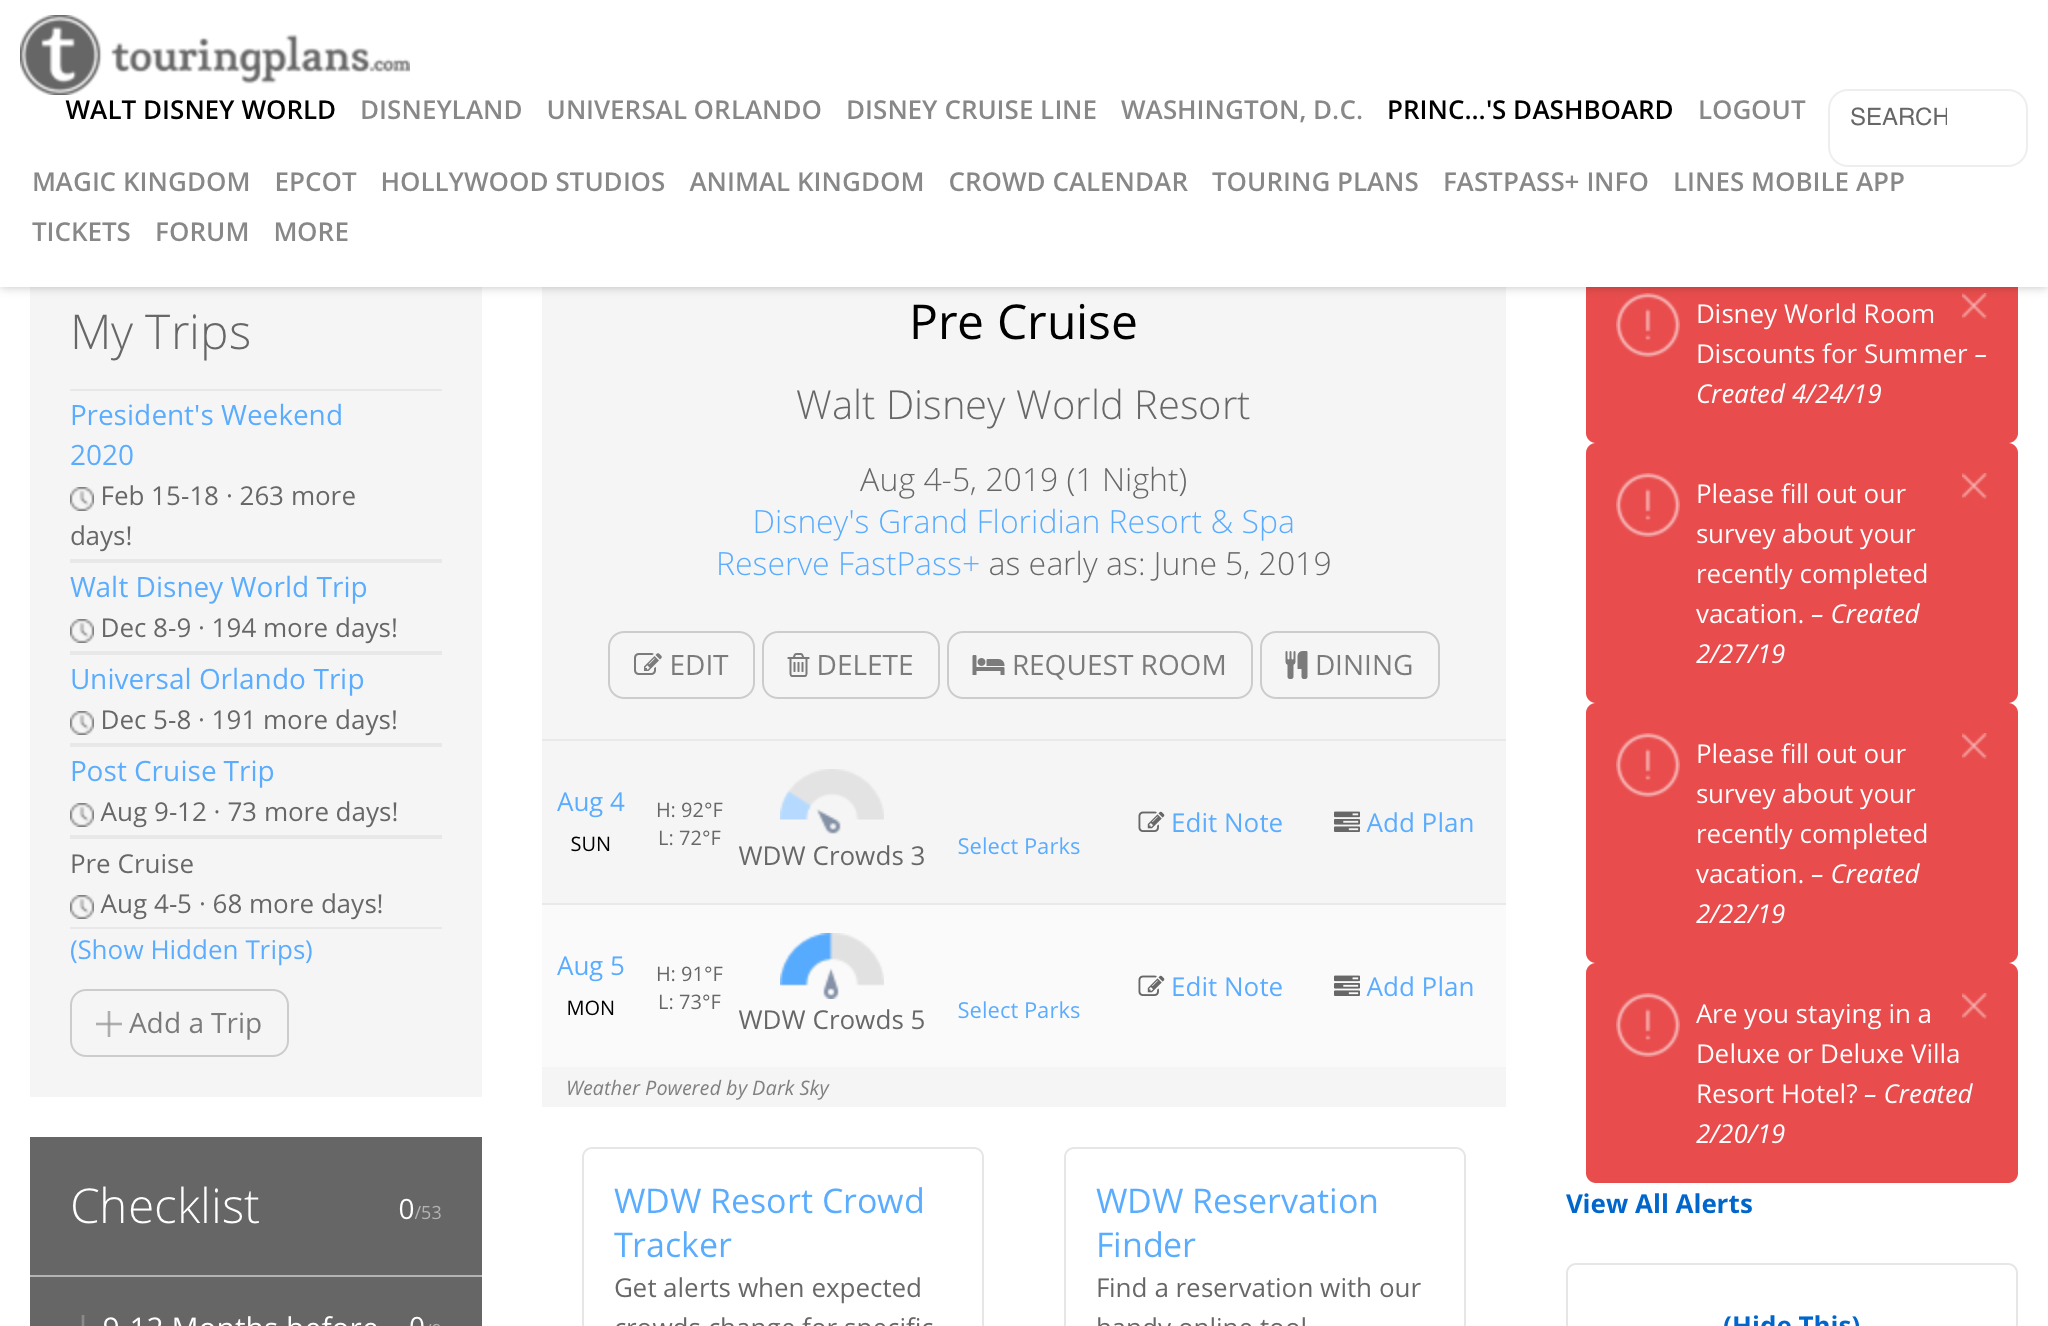Image resolution: width=2048 pixels, height=1326 pixels.
Task: Click the TouringPlans logo icon
Action: pos(60,54)
